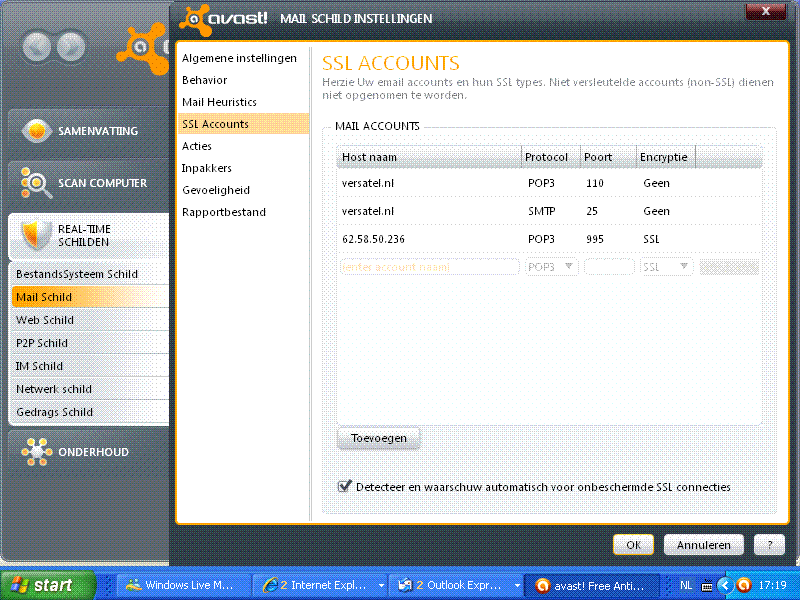Go back with the left navigation arrow
800x600 pixels.
coord(37,47)
